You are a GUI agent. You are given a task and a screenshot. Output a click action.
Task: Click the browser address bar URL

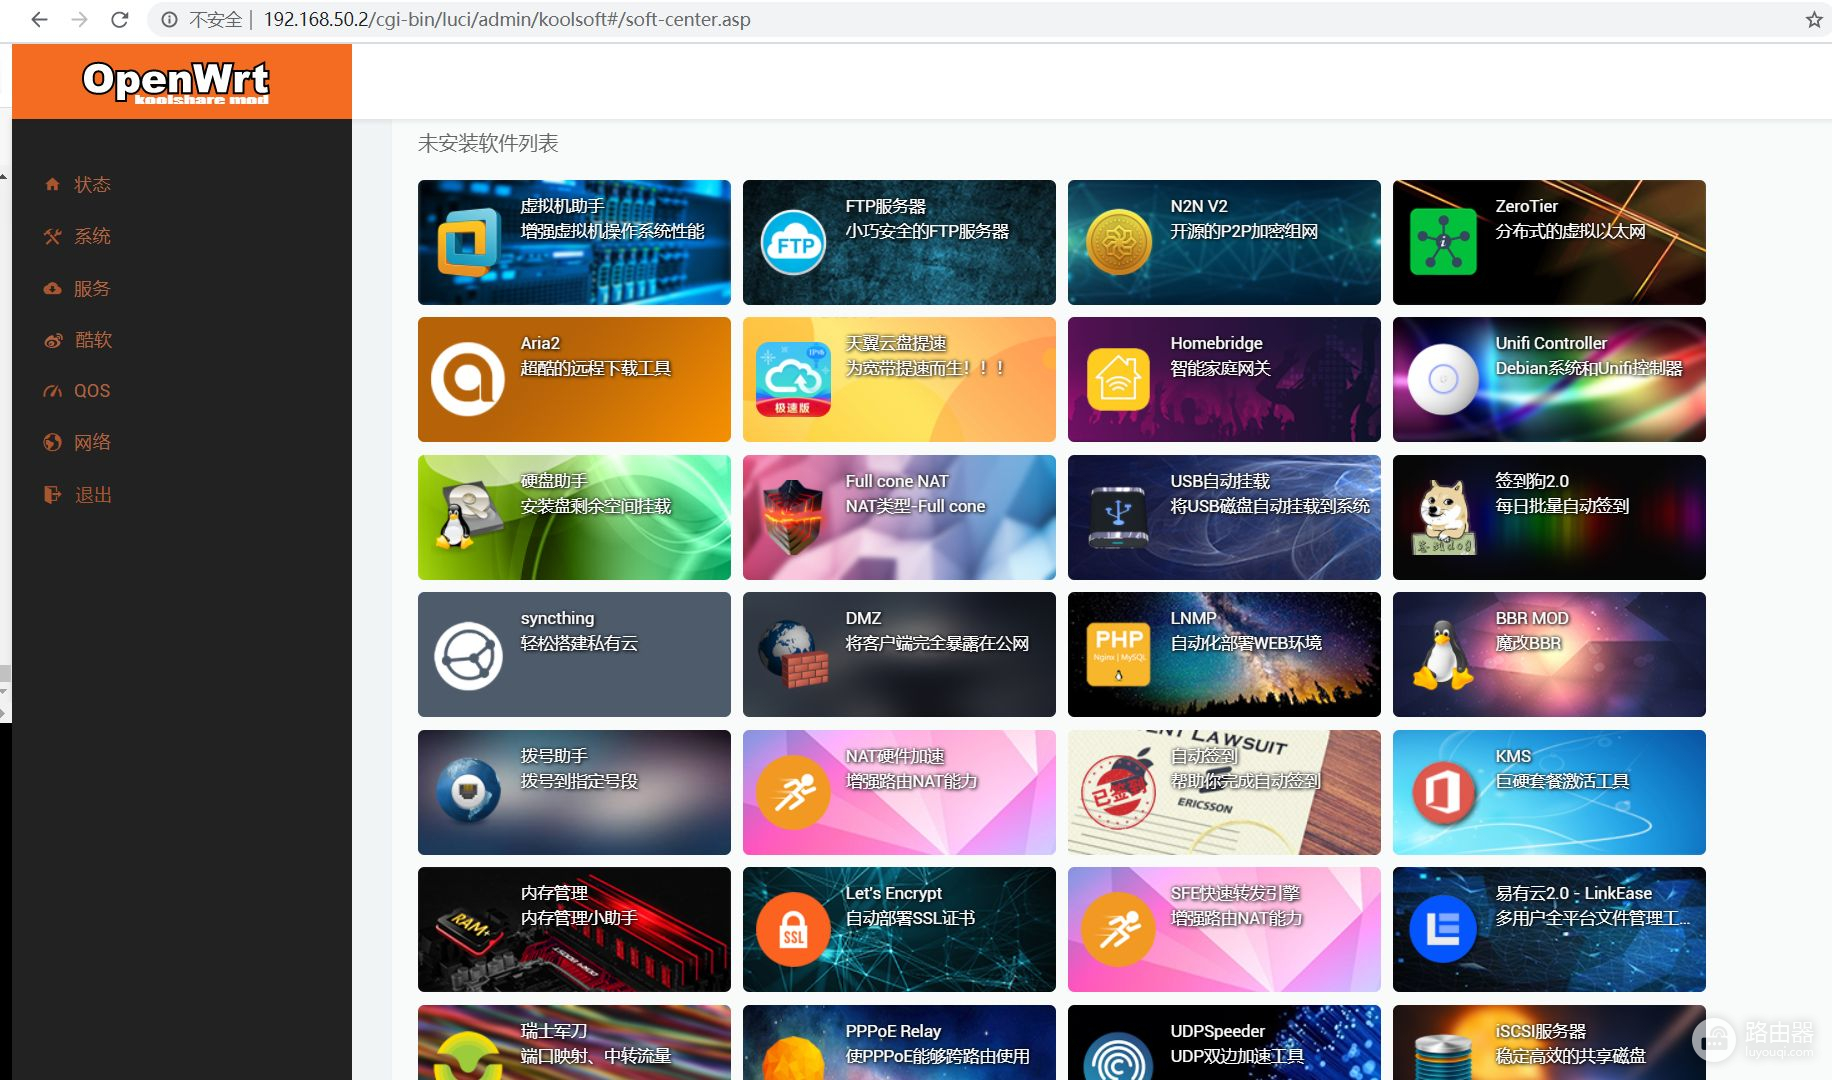click(x=507, y=20)
